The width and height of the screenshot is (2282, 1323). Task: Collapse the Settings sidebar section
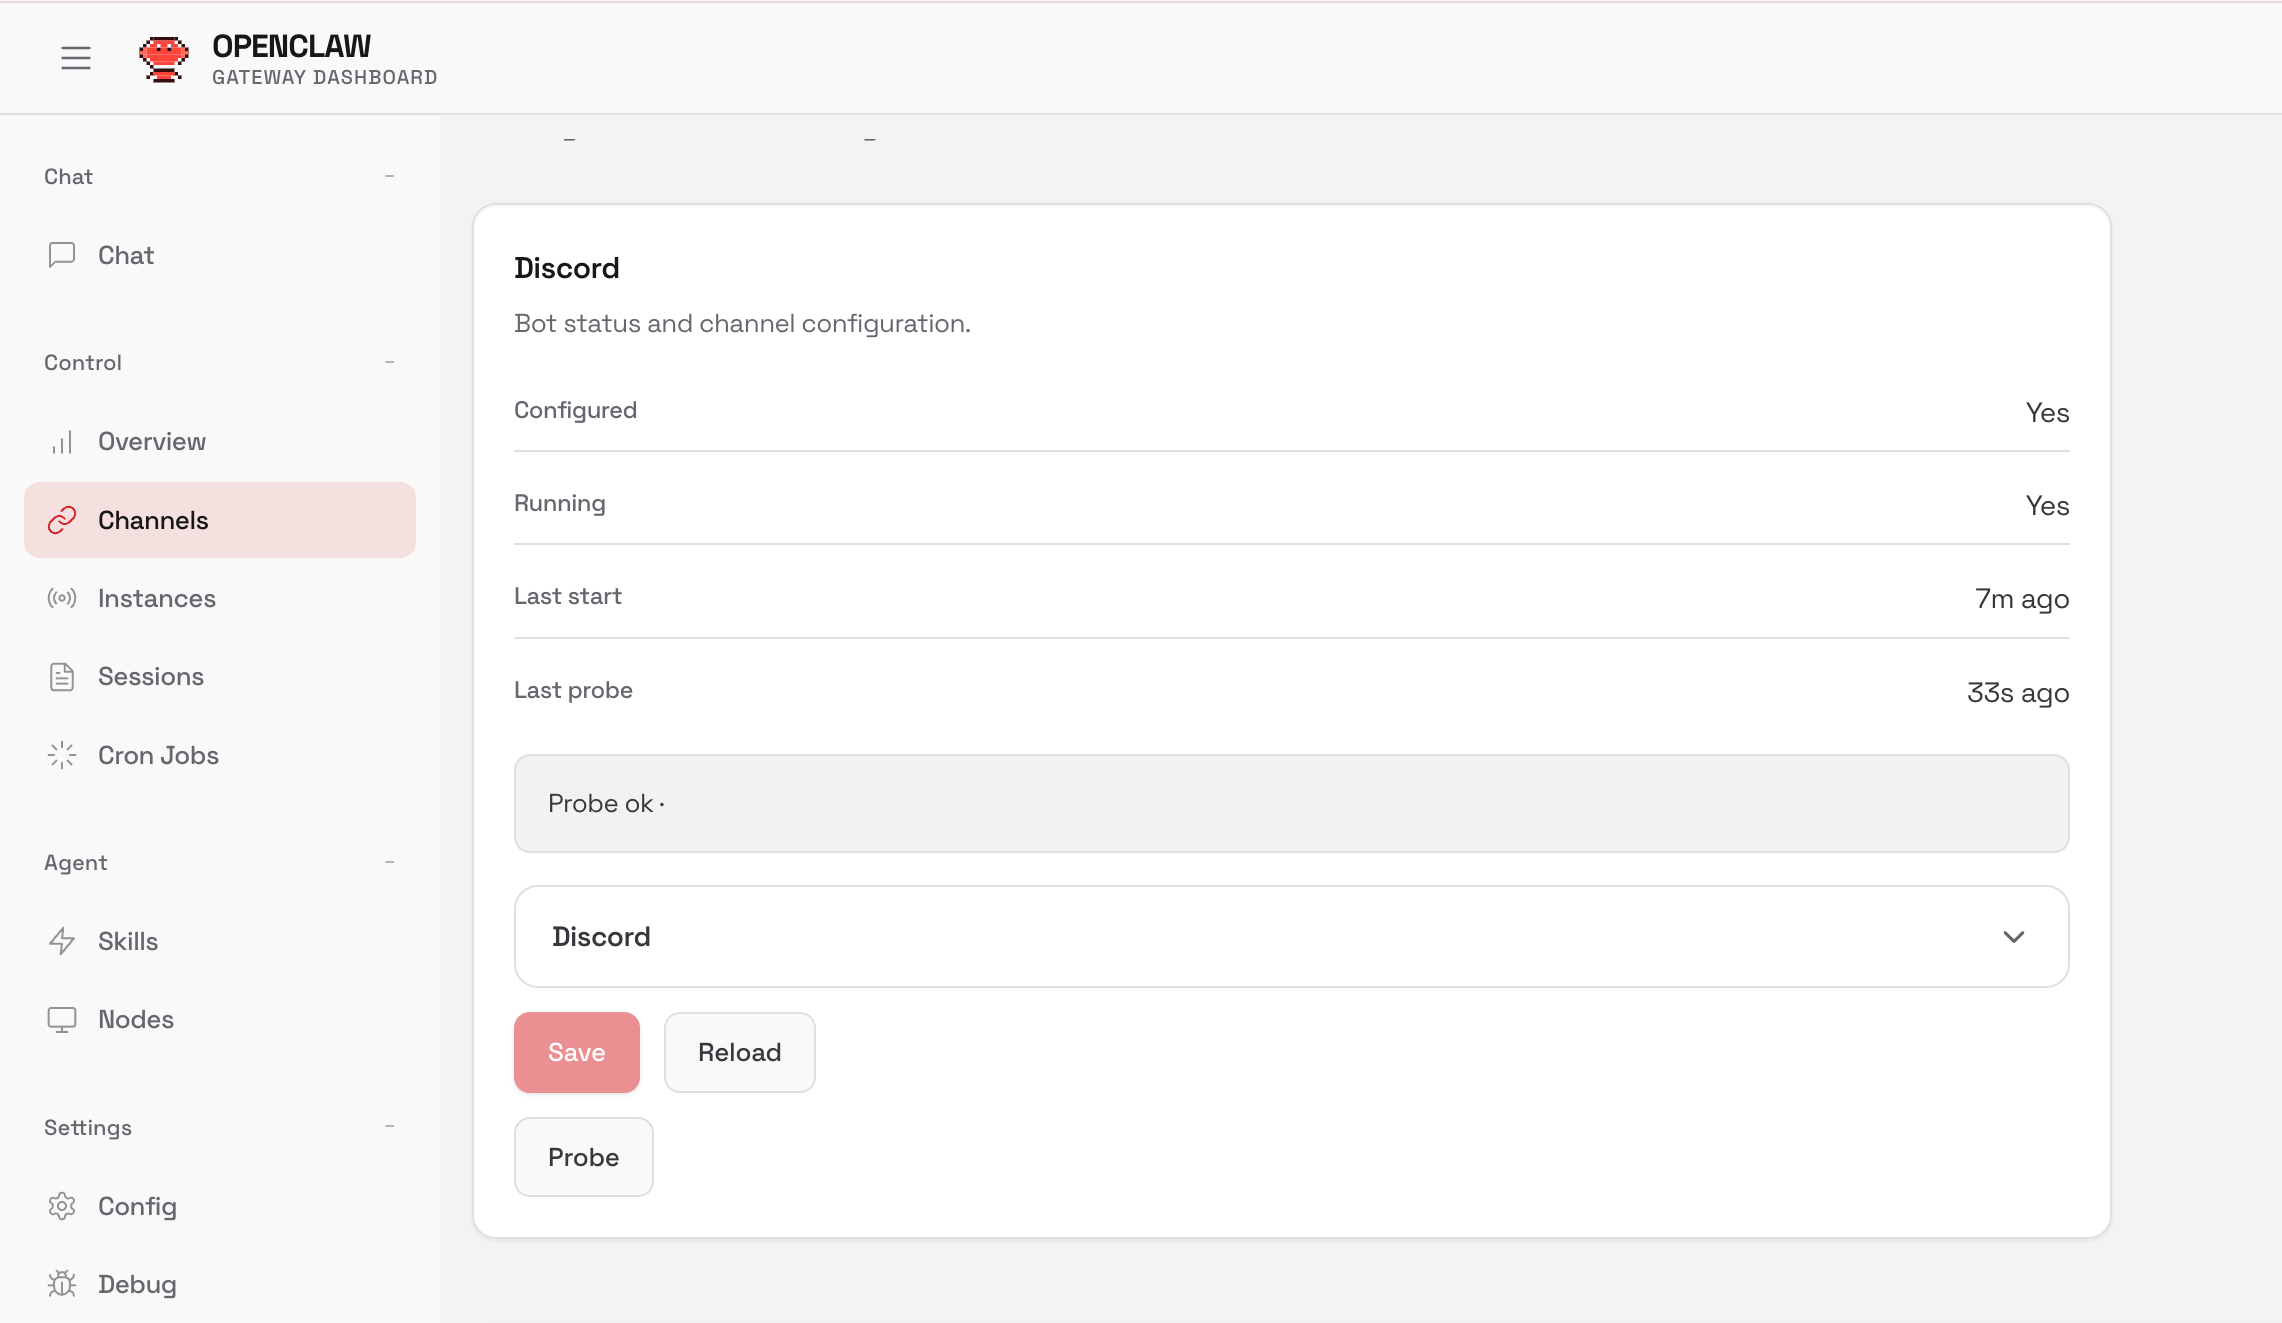click(x=389, y=1127)
